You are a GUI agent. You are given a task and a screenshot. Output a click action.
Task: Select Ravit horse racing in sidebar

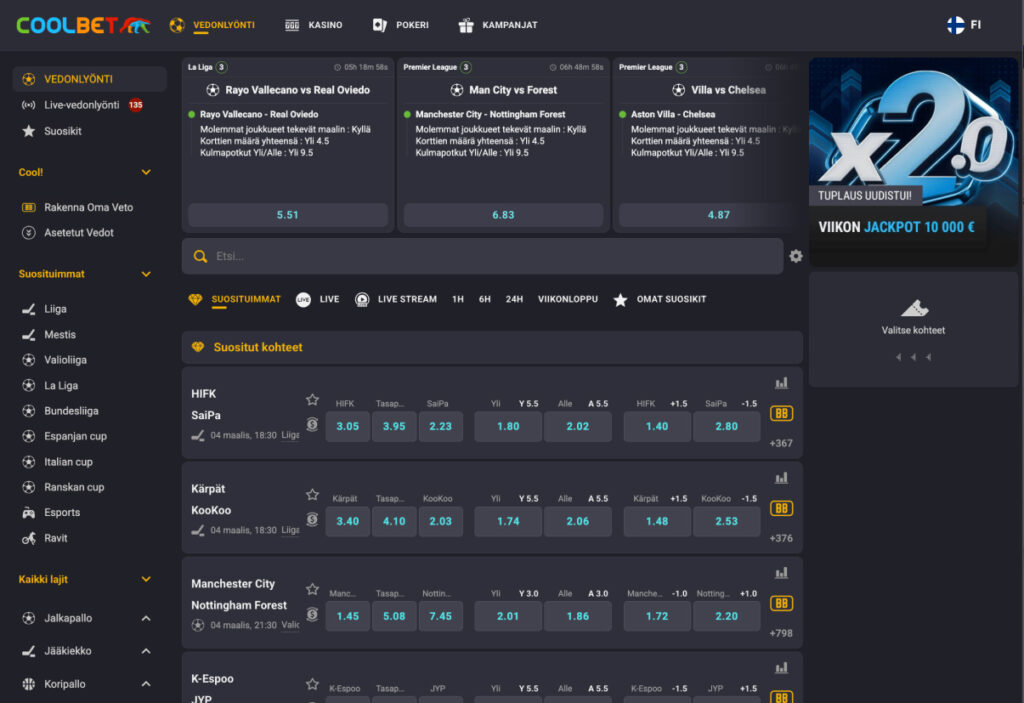click(56, 538)
